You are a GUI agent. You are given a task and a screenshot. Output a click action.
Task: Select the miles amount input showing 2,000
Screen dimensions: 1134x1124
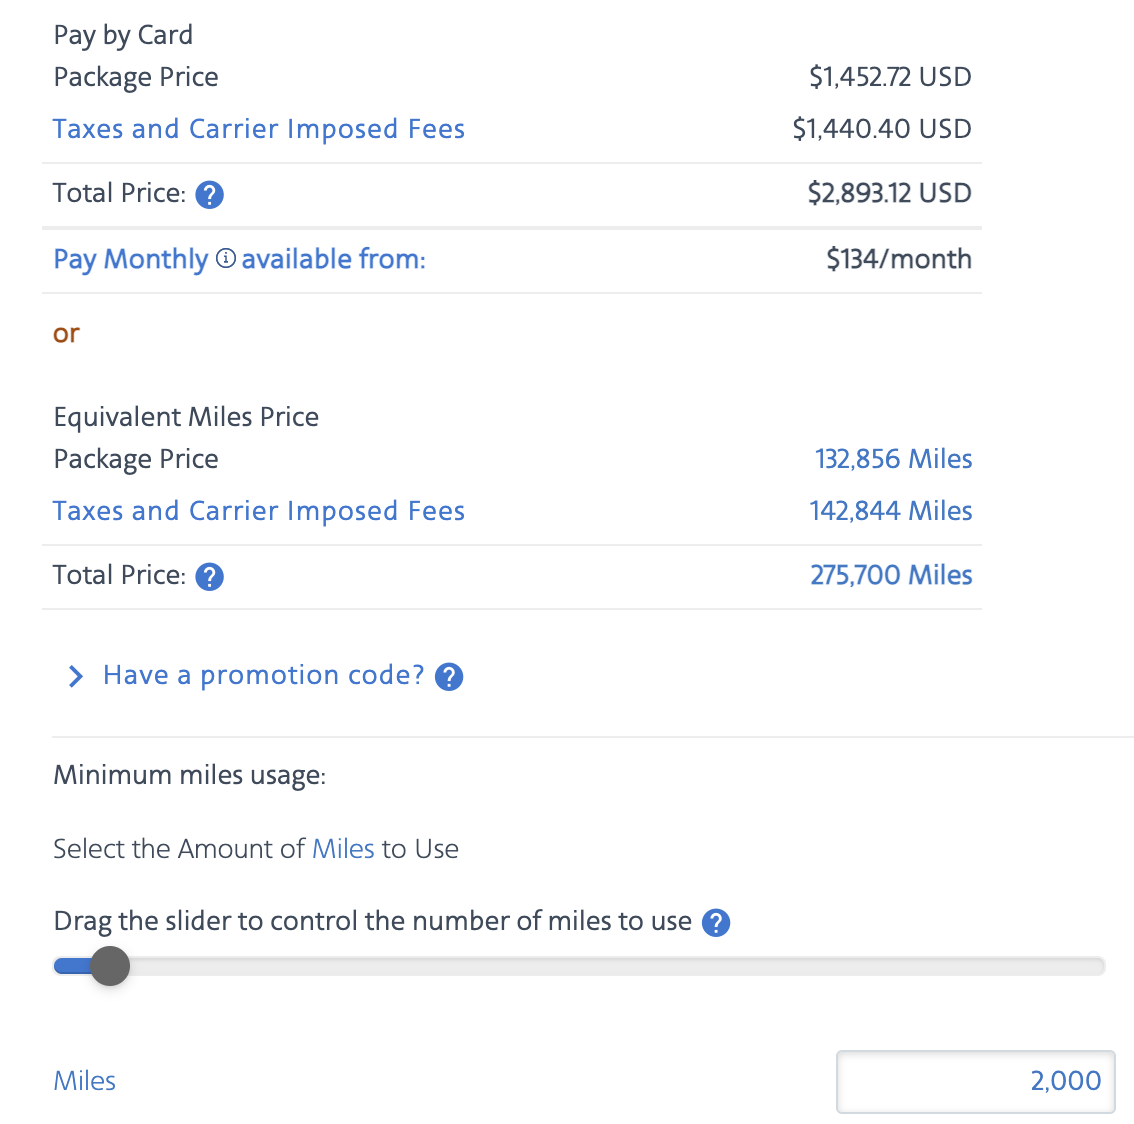point(975,1081)
